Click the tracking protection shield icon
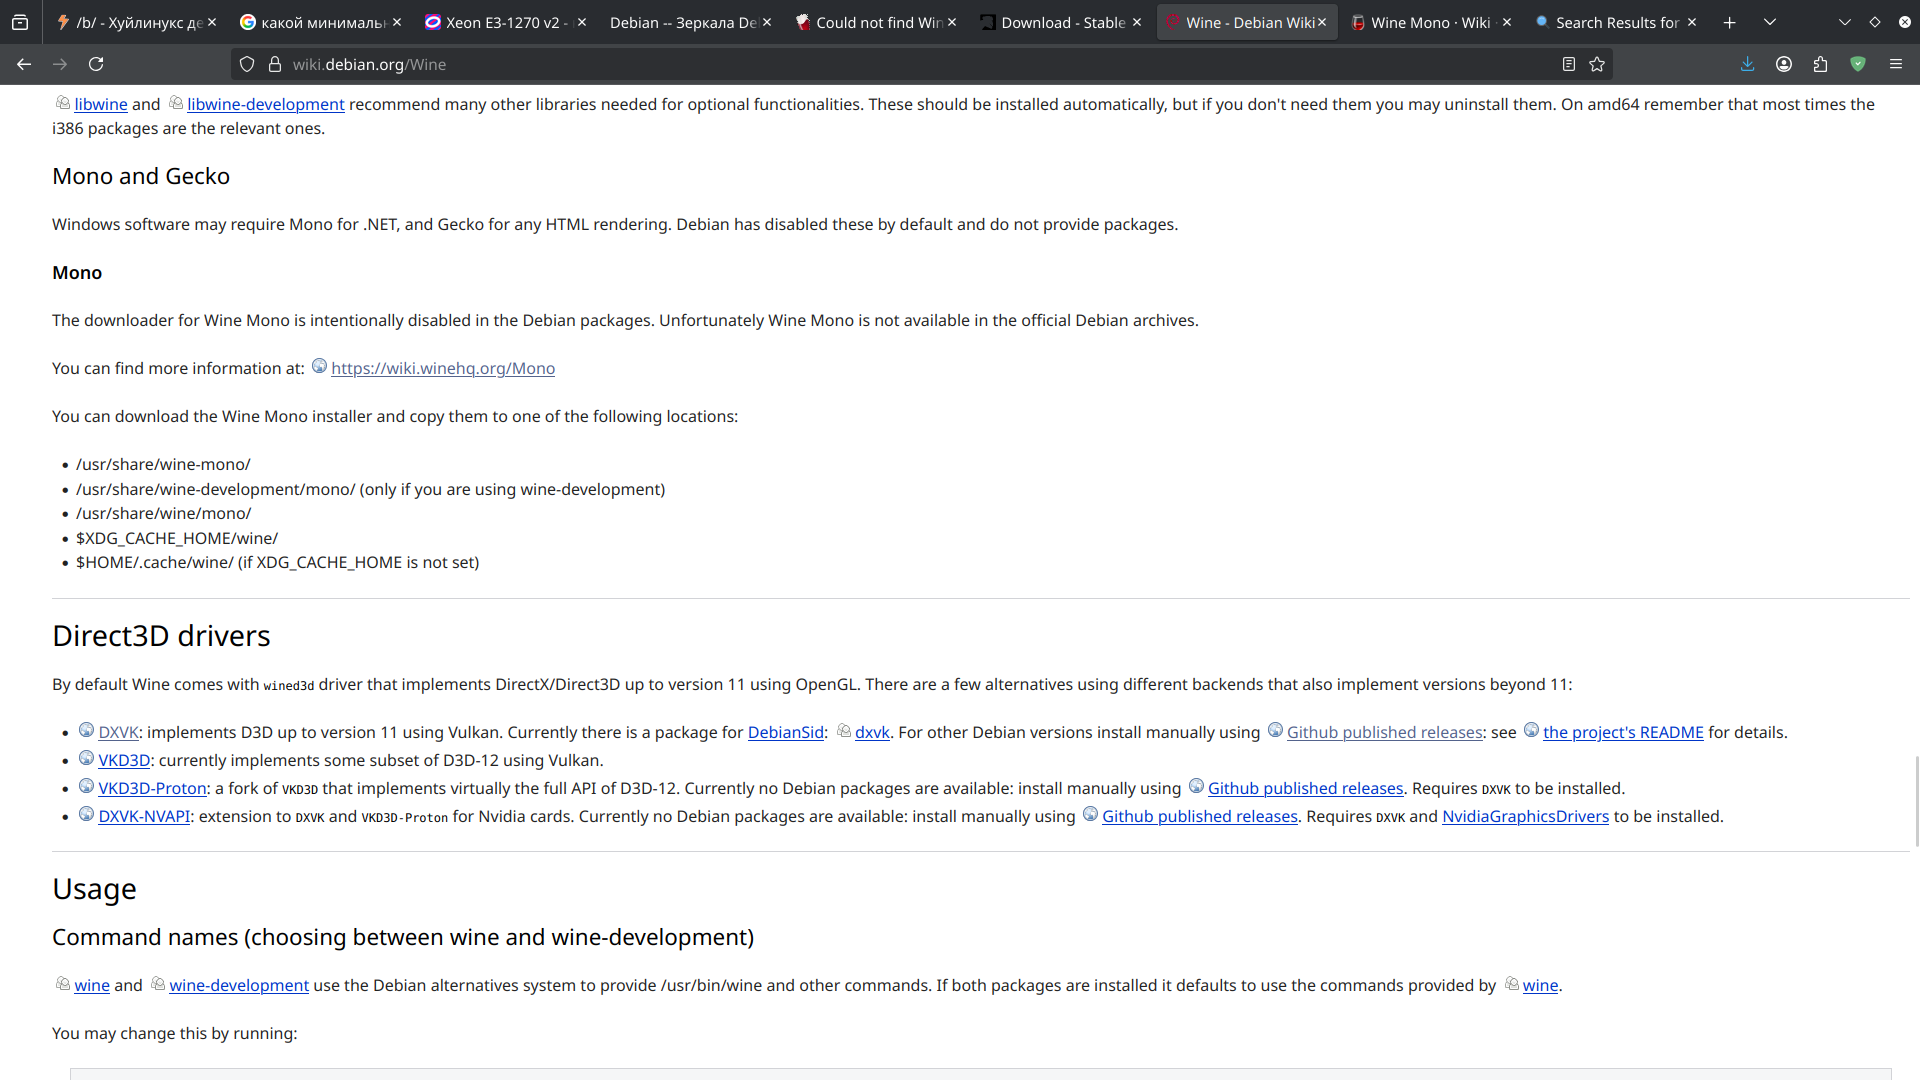 (247, 64)
